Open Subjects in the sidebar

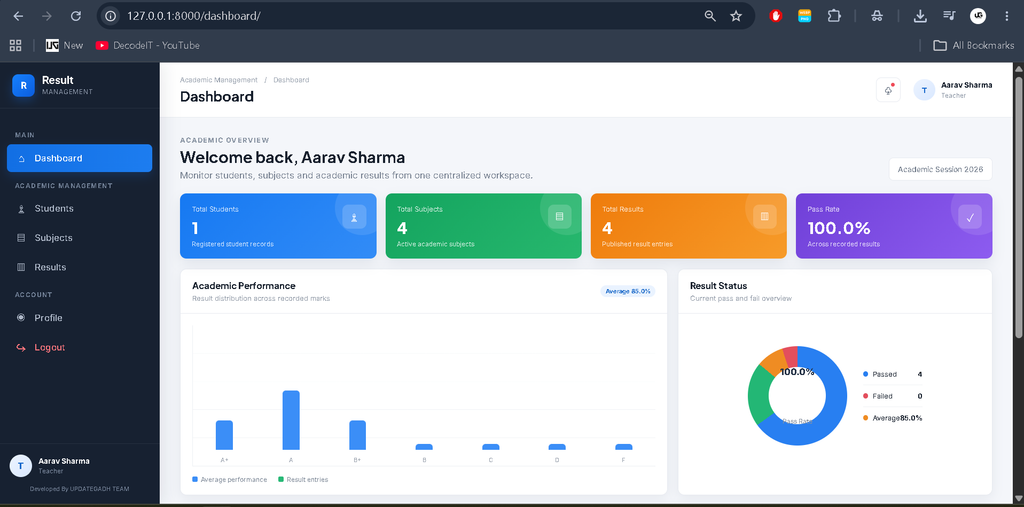pos(80,238)
